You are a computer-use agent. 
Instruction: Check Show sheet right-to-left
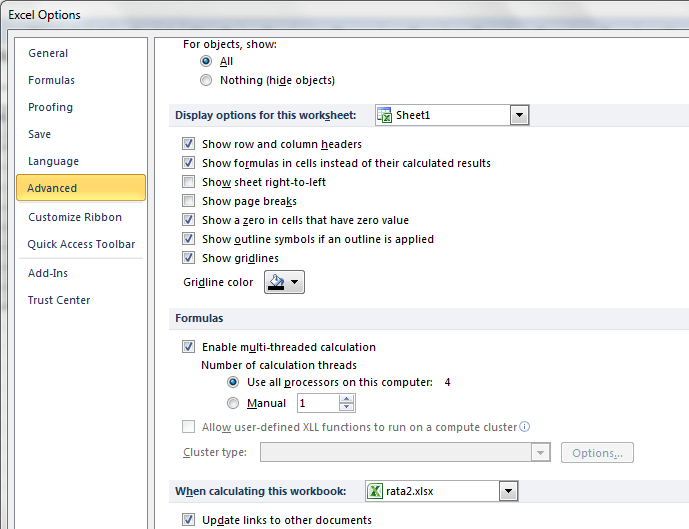point(189,182)
